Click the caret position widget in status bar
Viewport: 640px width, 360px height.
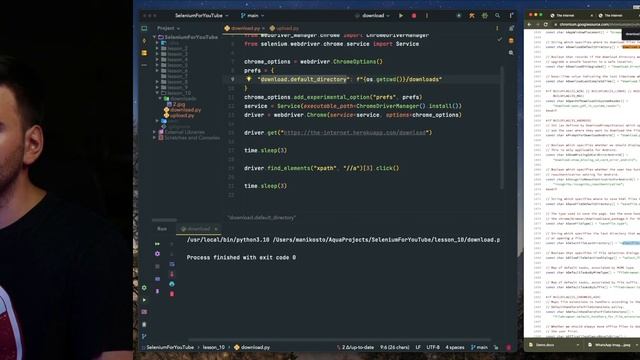coord(395,347)
